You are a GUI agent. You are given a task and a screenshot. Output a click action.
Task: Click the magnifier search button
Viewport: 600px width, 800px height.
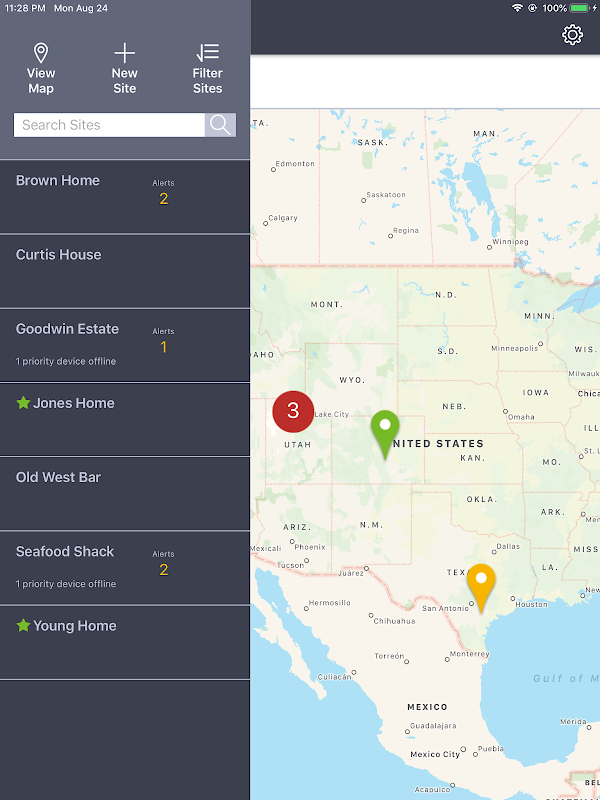tap(220, 125)
